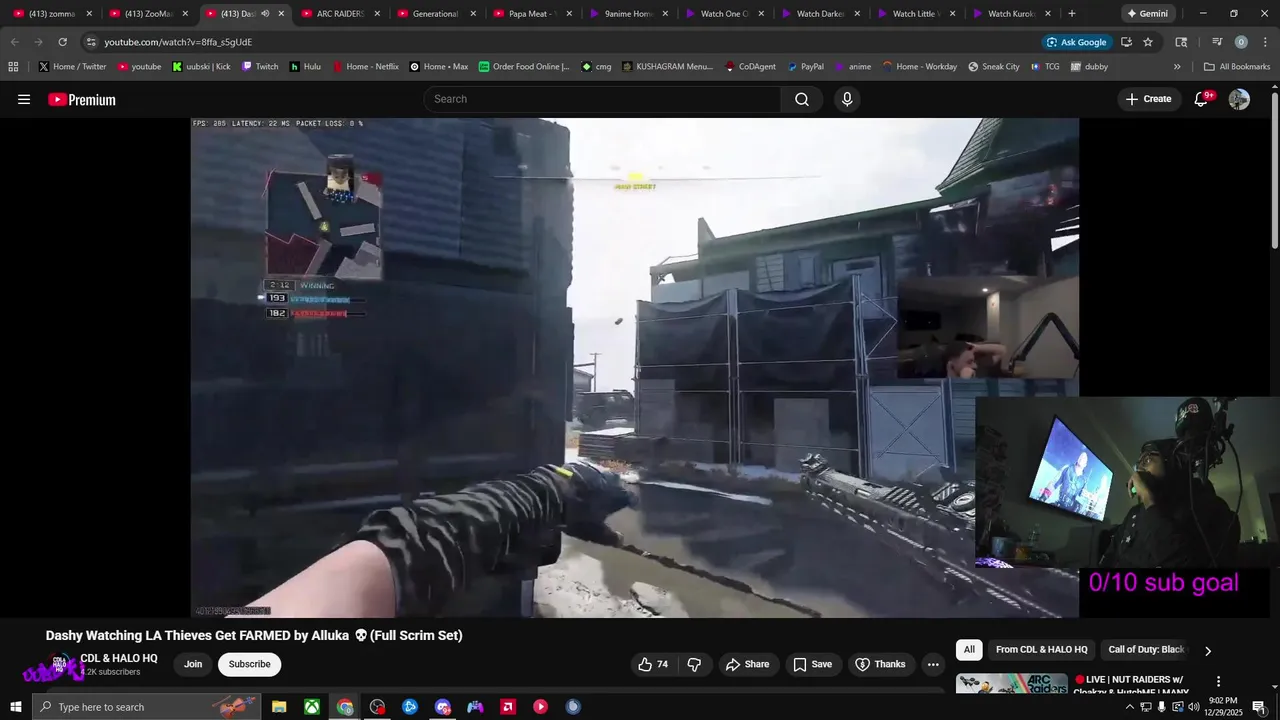Open LIVE NUT RAIDERS recommended video thumbnail
Image resolution: width=1280 pixels, height=720 pixels.
pyautogui.click(x=1012, y=684)
